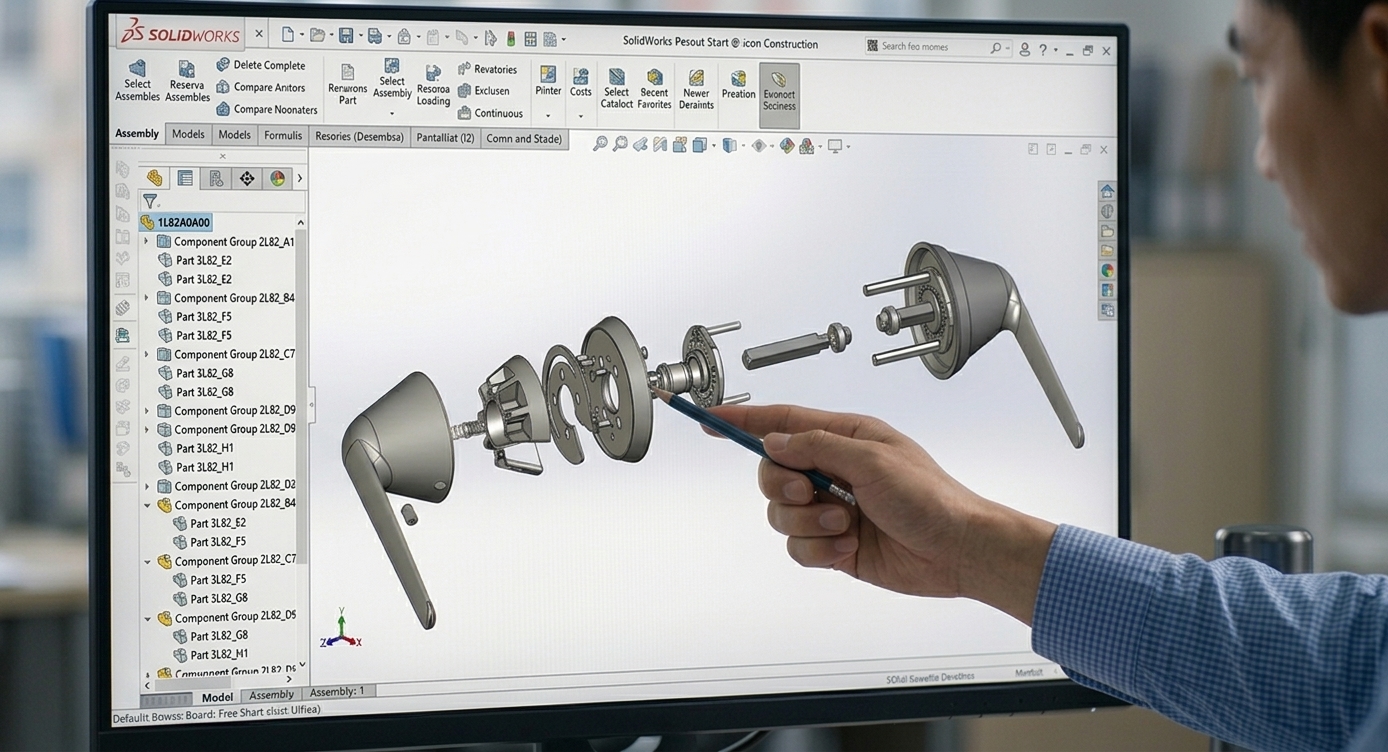
Task: Switch to the Formulis tab
Action: (283, 135)
